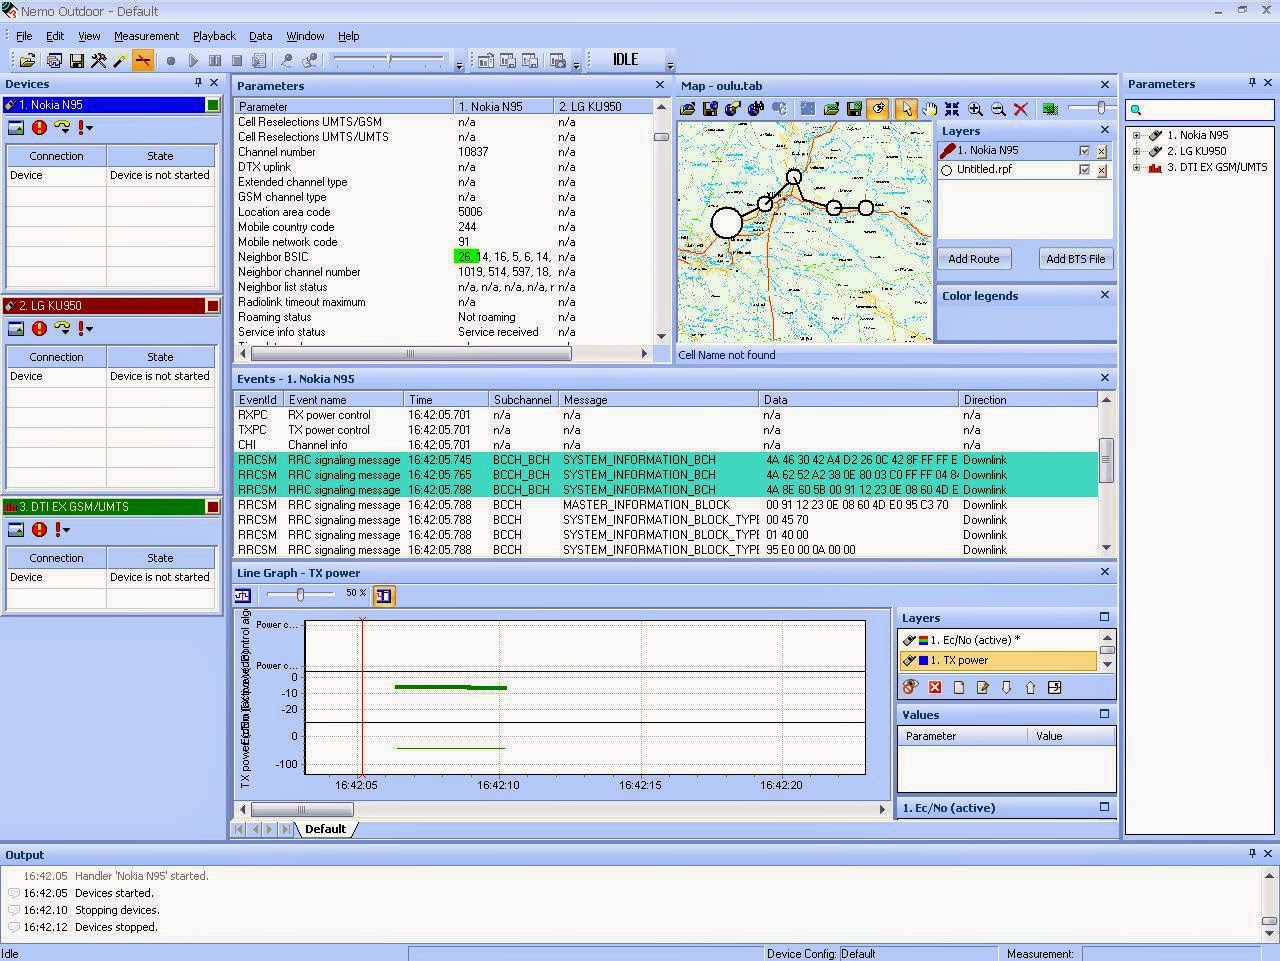The width and height of the screenshot is (1280, 961).
Task: Toggle the Untitled.rpf layer checkbox
Action: tap(1083, 169)
